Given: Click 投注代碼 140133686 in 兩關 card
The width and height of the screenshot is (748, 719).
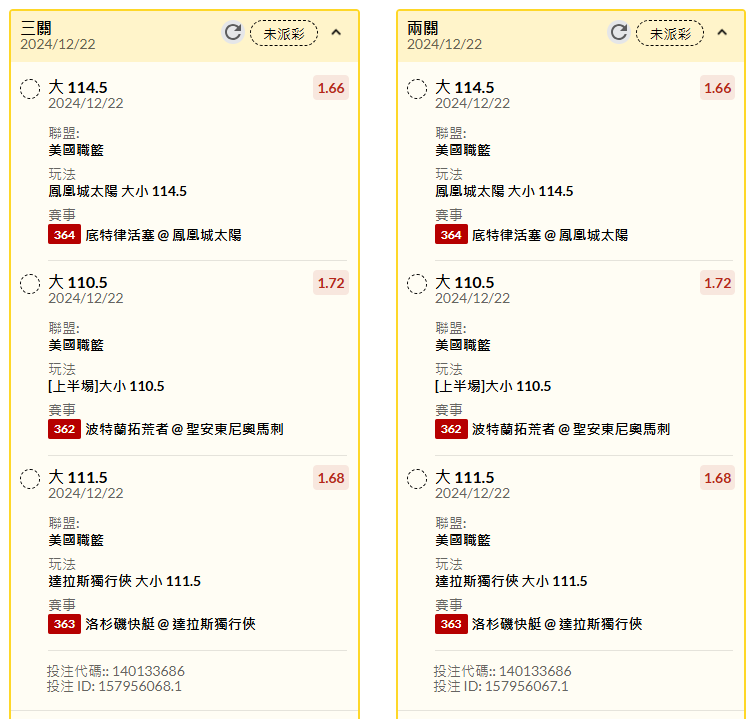Looking at the screenshot, I should point(502,671).
